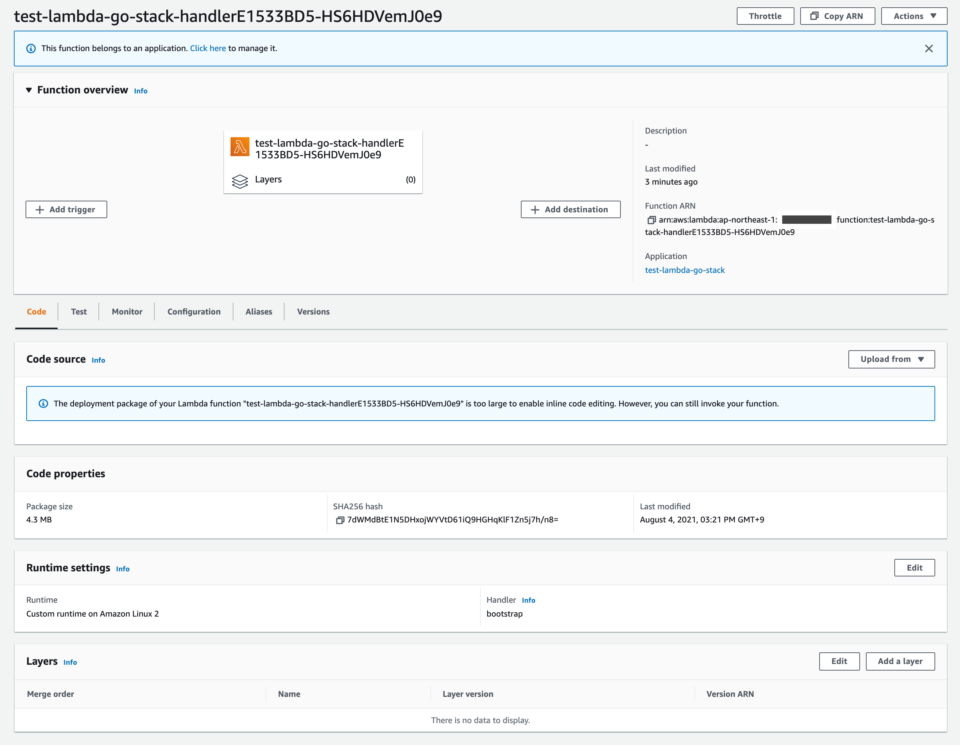This screenshot has height=745, width=960.
Task: Switch to the Monitor tab
Action: pyautogui.click(x=126, y=311)
